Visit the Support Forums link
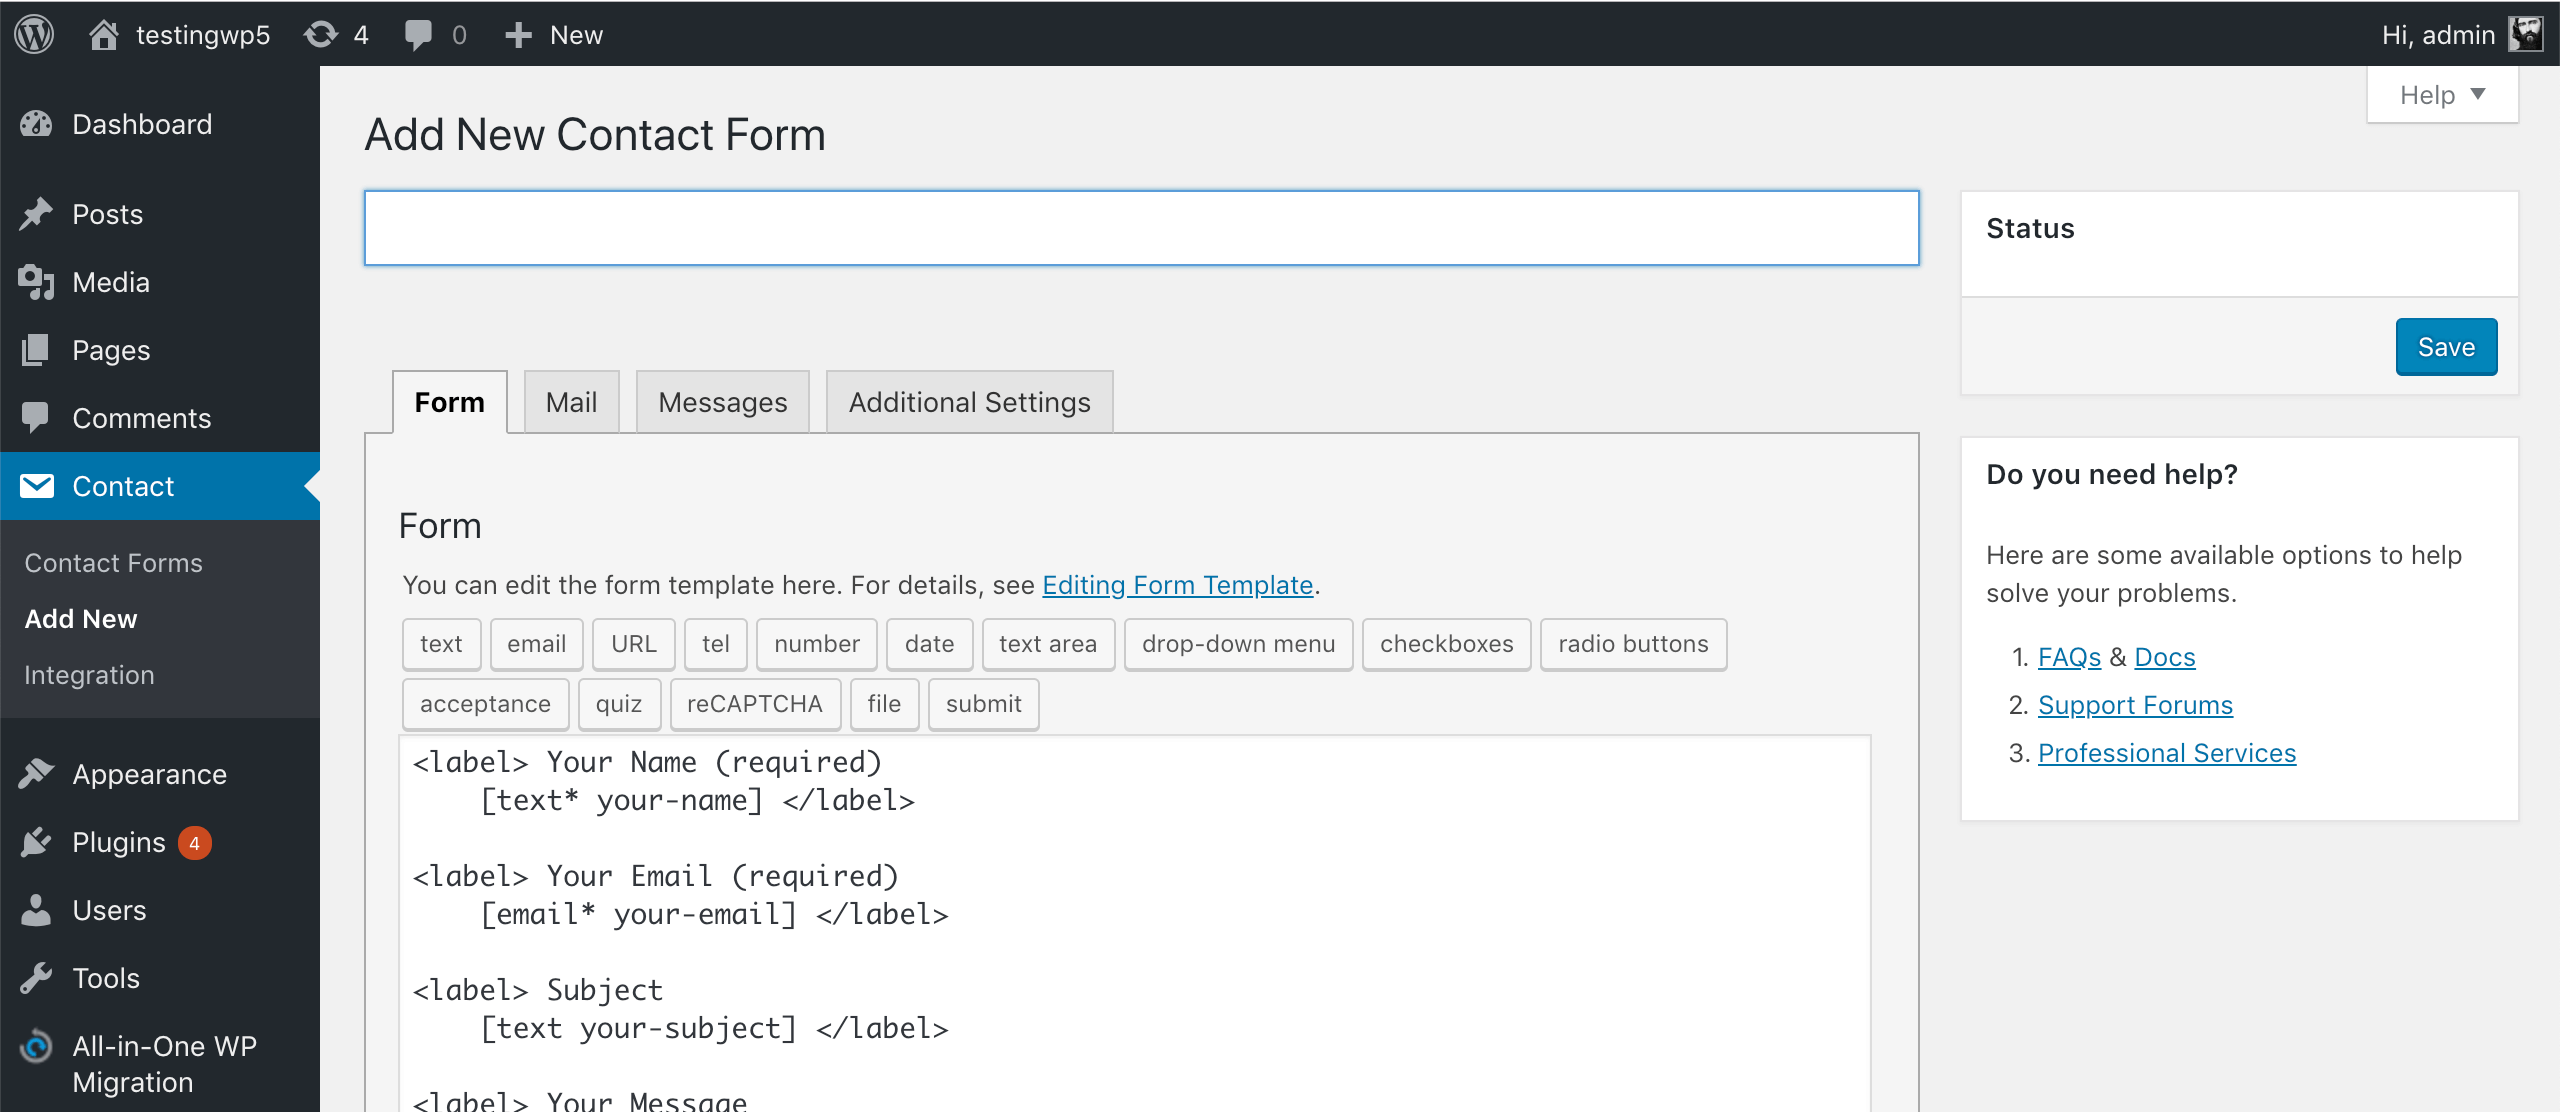 (2136, 704)
